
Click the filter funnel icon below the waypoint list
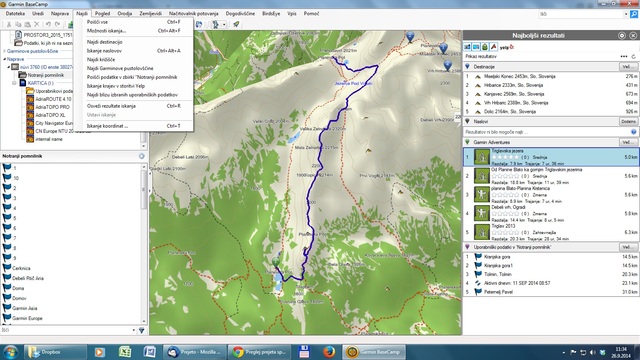(x=142, y=330)
